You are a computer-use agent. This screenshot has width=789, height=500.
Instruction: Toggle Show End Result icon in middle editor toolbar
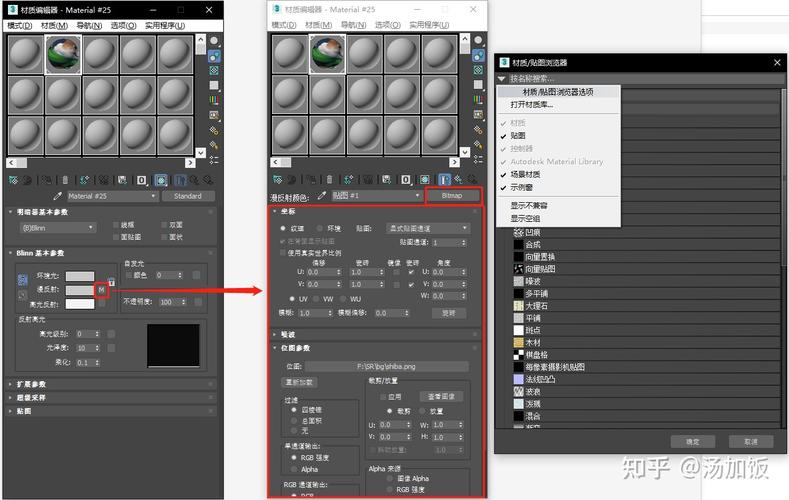click(444, 180)
